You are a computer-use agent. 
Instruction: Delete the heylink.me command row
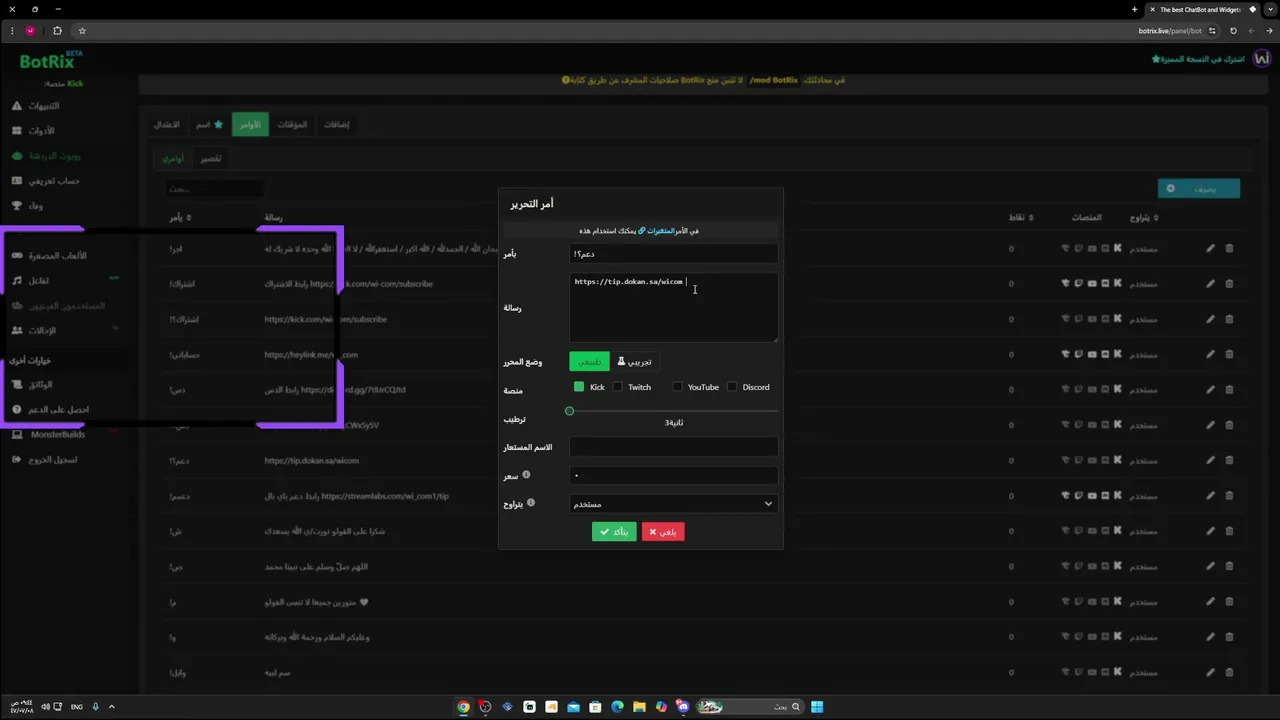[x=1229, y=354]
